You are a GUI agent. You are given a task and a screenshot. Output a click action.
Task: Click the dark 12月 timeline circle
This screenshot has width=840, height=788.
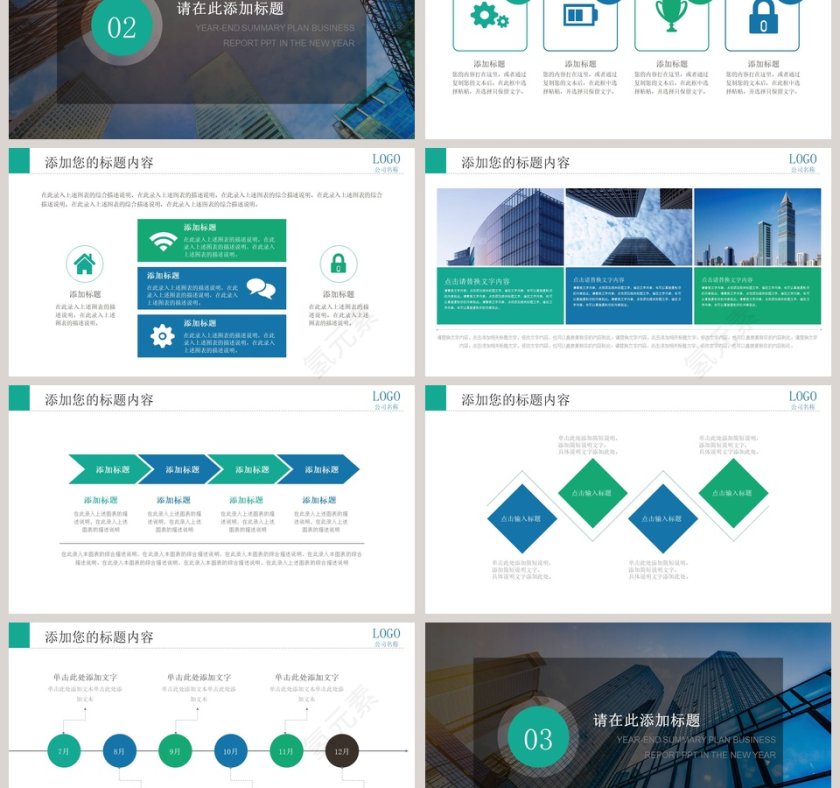[x=342, y=751]
